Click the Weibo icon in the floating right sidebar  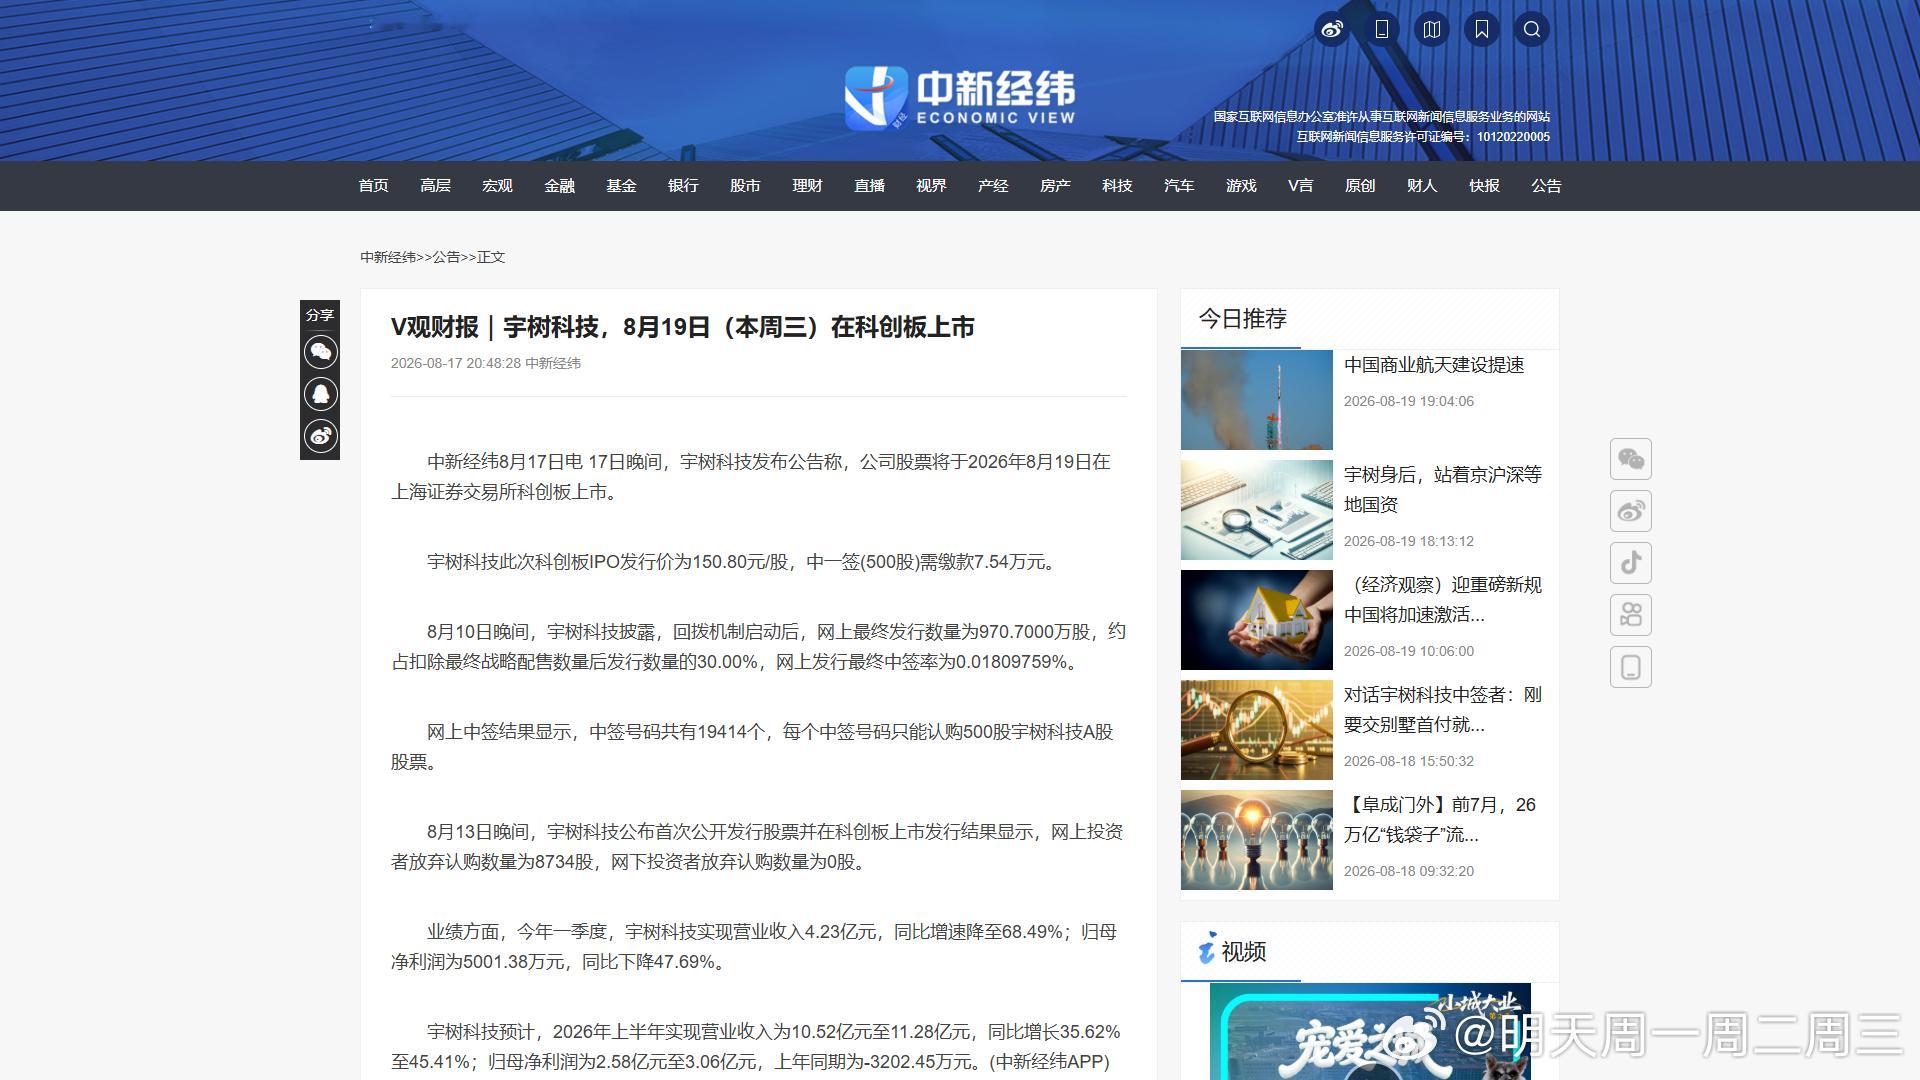1631,511
